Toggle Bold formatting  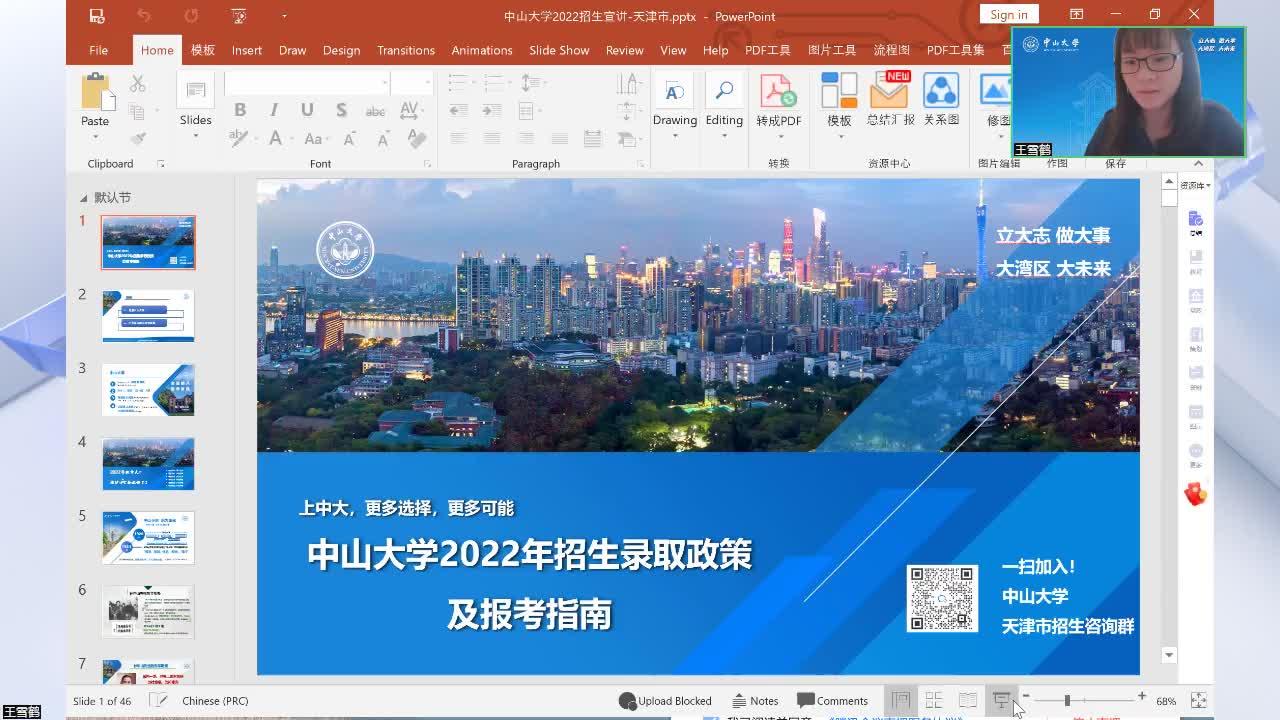point(240,110)
